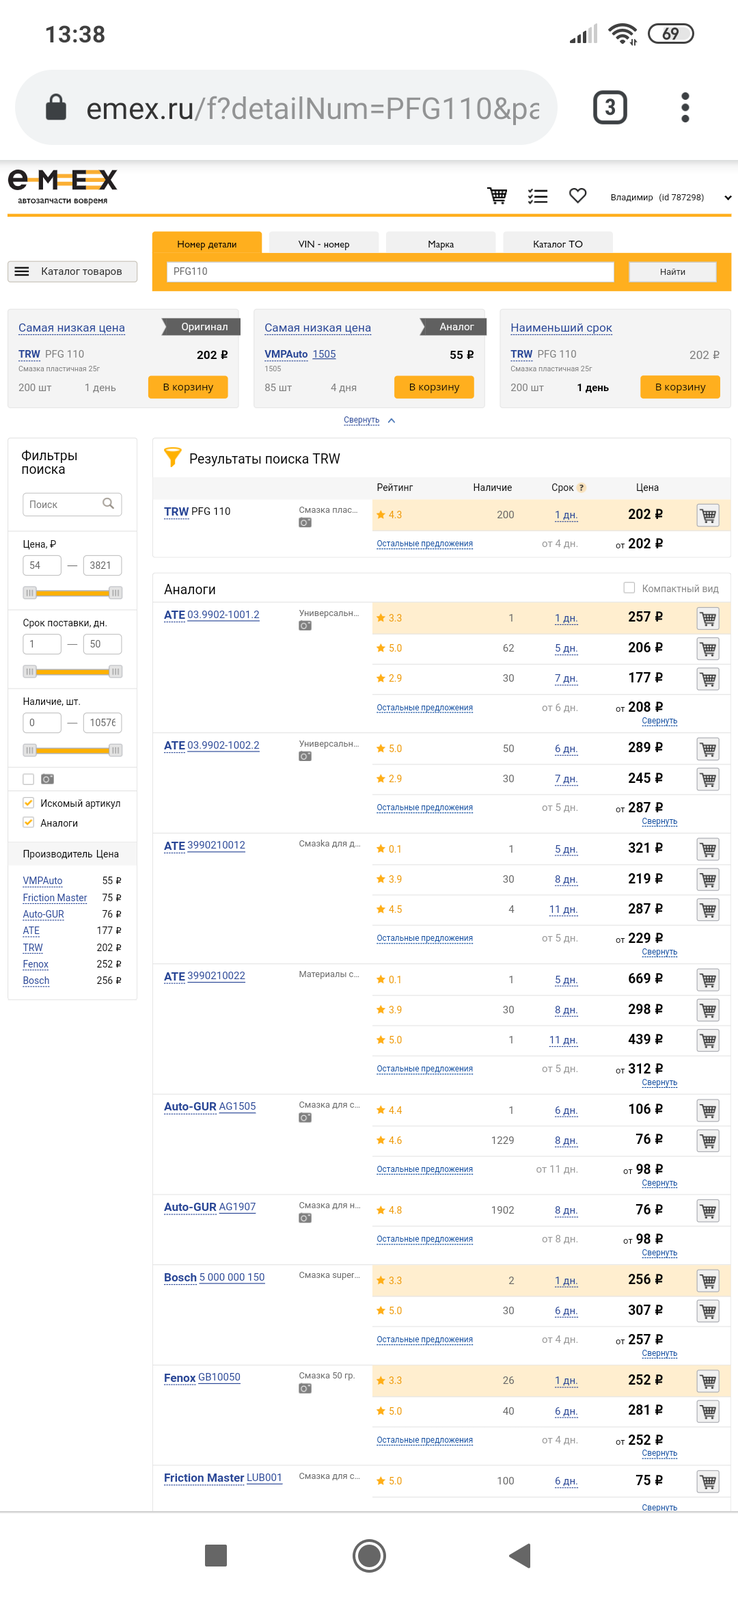Add Bosch 5 000 000 150 at 256 ₽ to cart
This screenshot has height=1600, width=738.
(708, 1281)
